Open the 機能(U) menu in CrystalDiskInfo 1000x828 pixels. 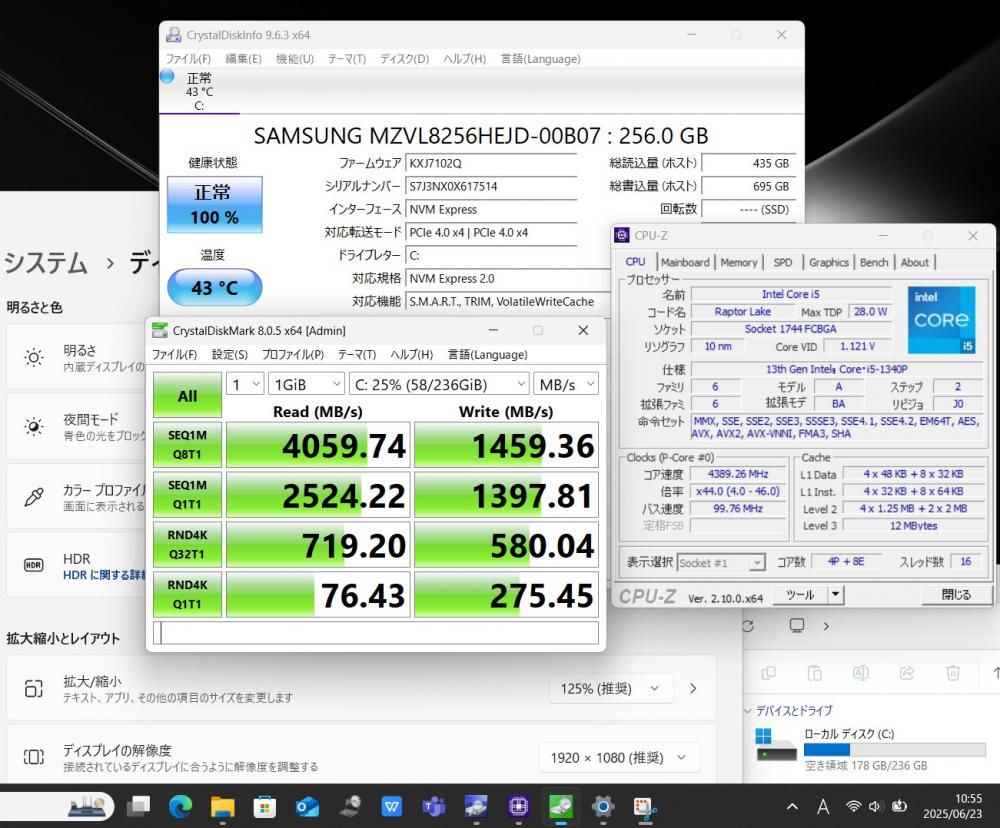tap(295, 59)
